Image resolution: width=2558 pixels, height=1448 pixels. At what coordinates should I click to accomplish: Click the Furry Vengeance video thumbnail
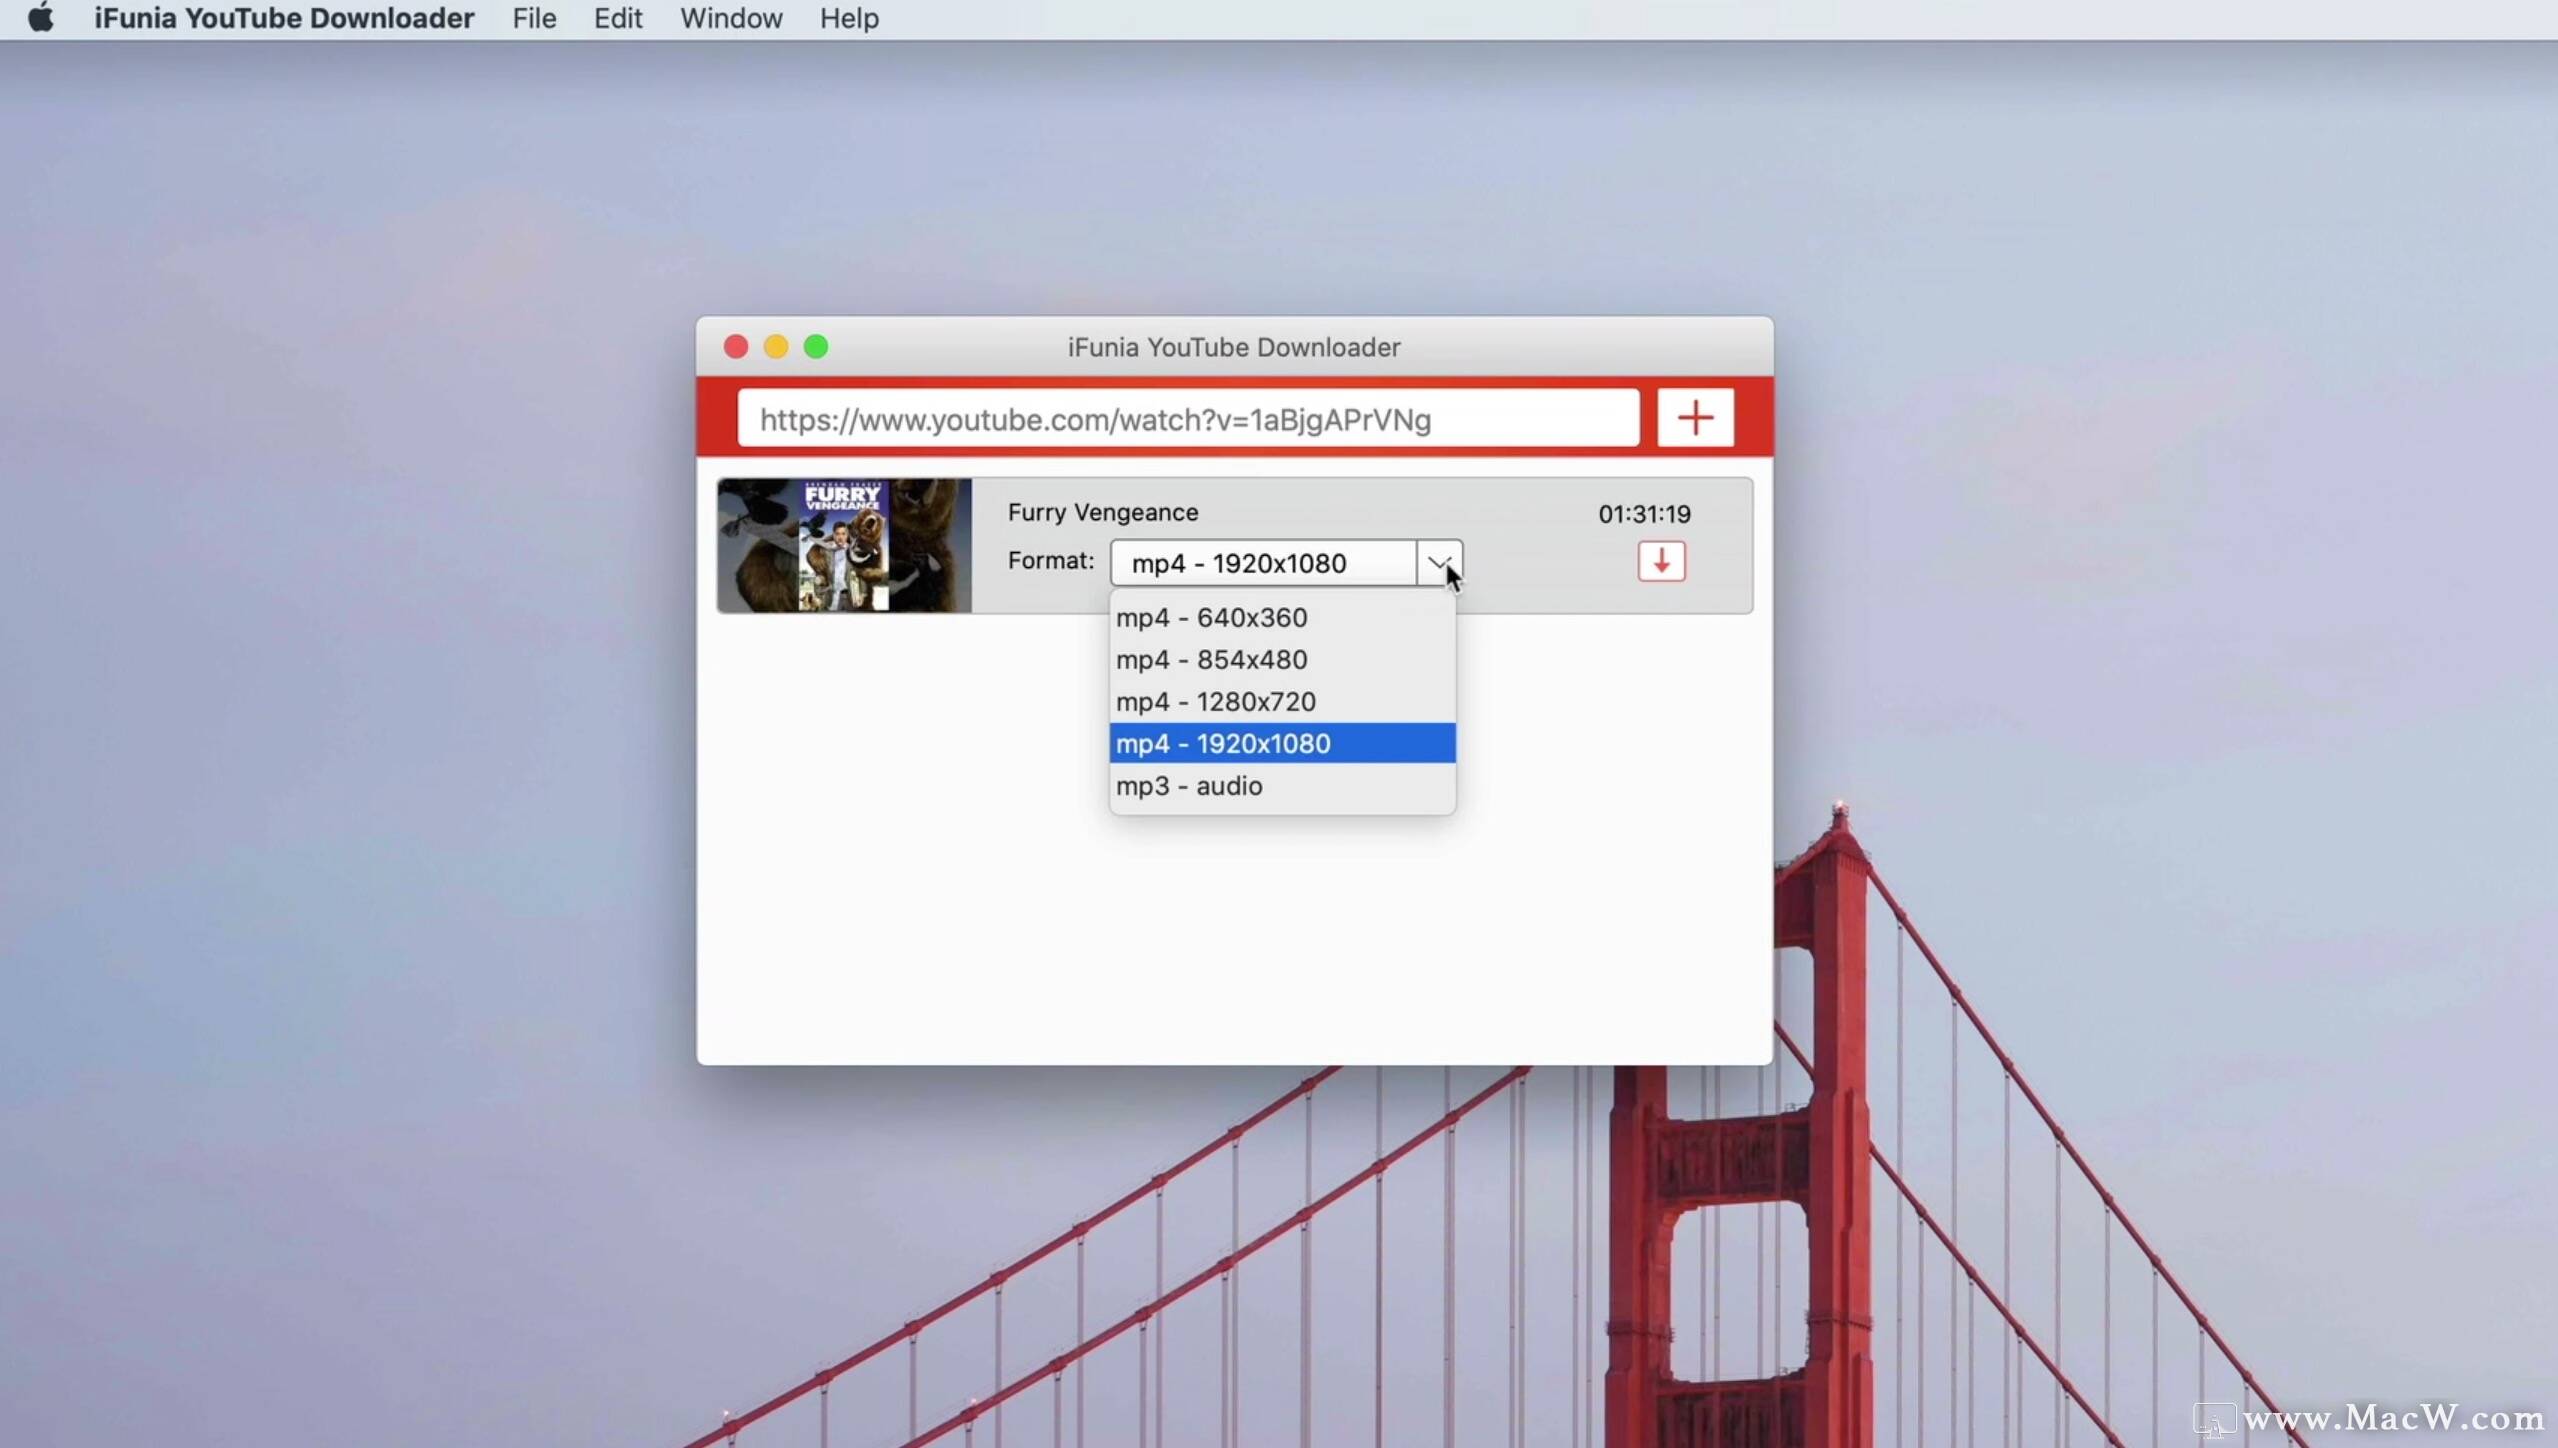point(845,545)
